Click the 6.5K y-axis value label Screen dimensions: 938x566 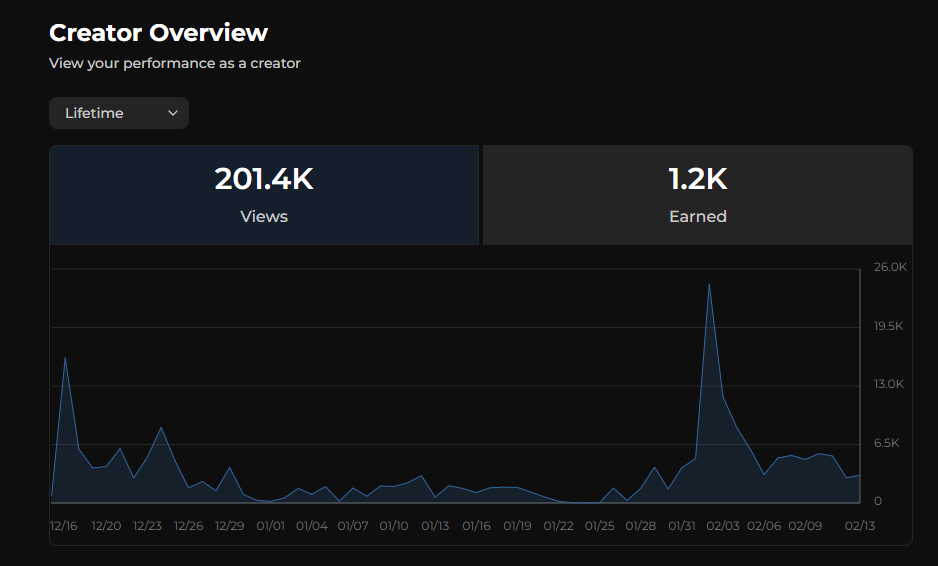click(890, 443)
